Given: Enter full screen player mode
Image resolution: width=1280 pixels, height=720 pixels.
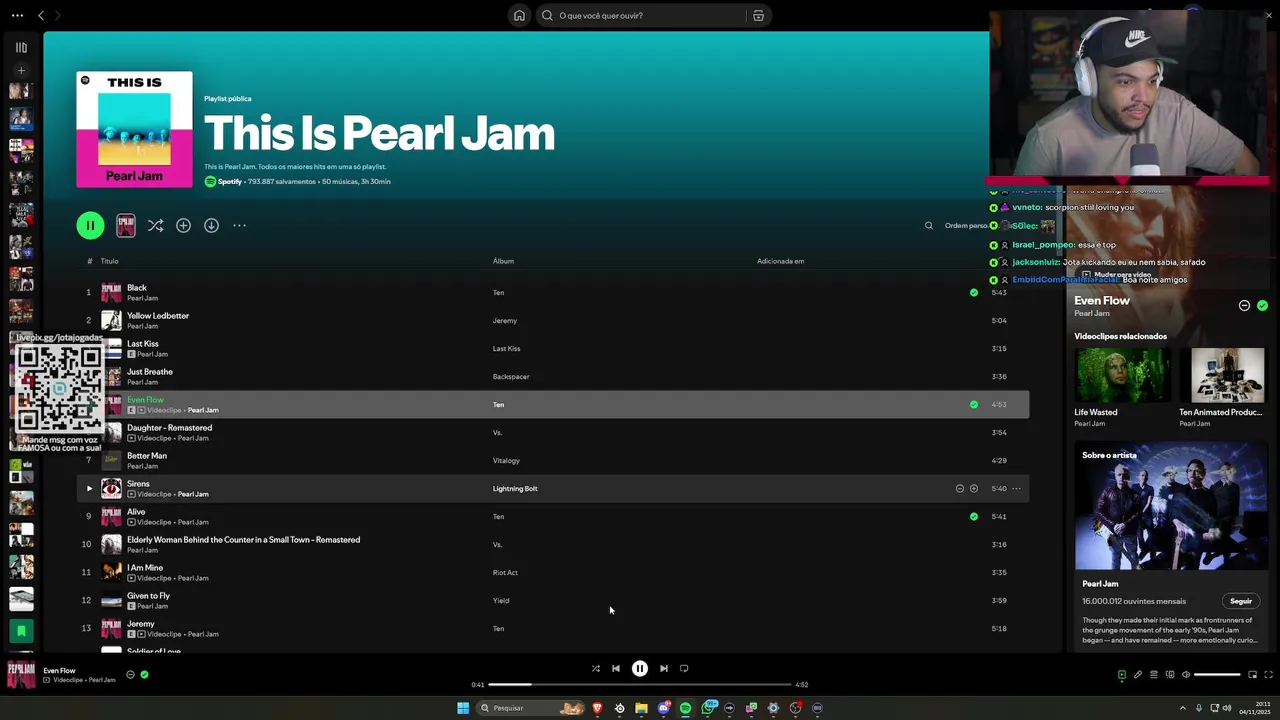Looking at the screenshot, I should [1269, 675].
